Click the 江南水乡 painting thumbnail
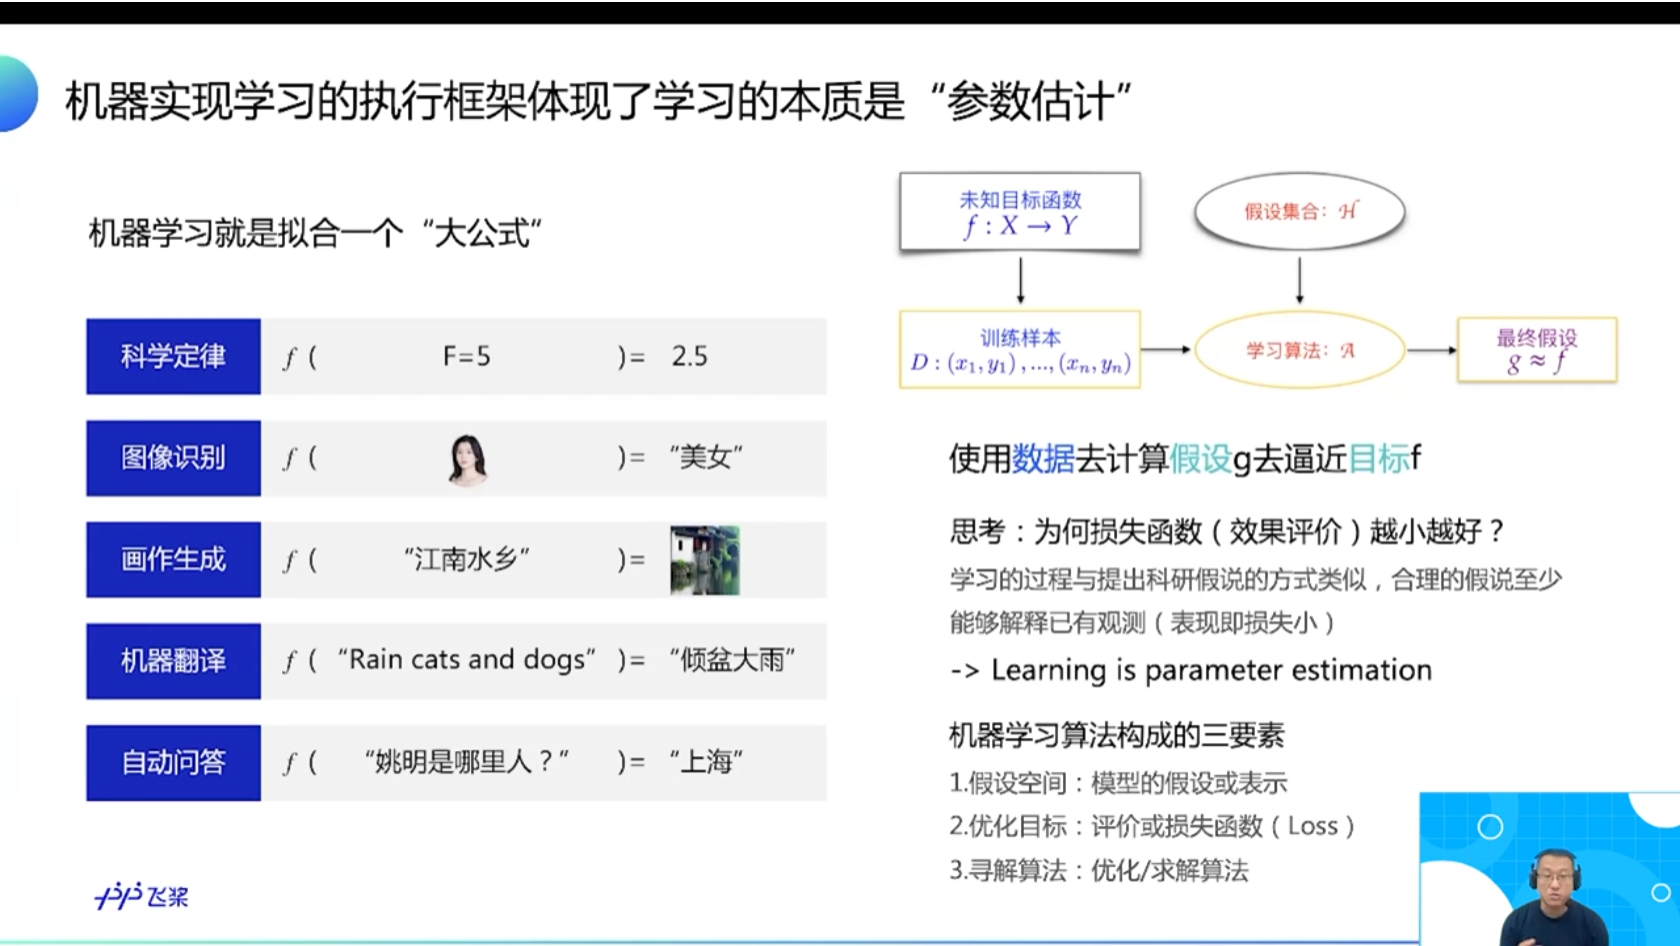The image size is (1680, 946). click(x=705, y=560)
